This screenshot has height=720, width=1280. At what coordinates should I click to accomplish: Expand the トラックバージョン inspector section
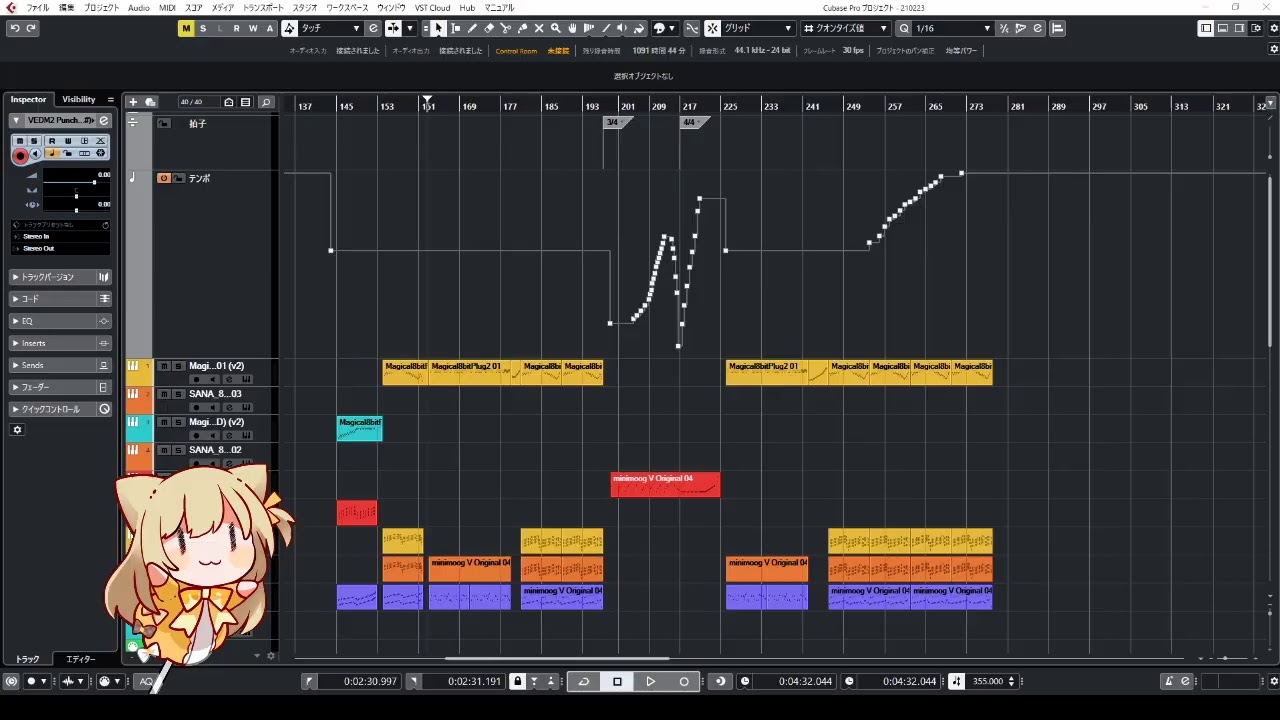tap(60, 277)
